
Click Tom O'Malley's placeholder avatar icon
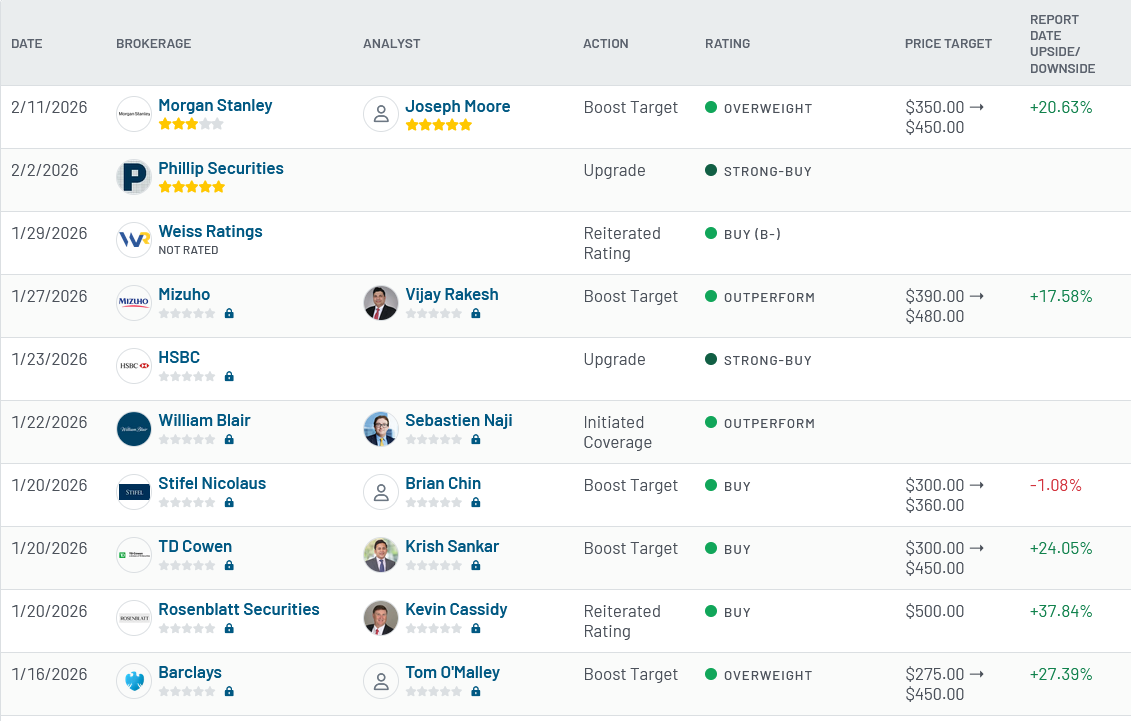pos(381,681)
